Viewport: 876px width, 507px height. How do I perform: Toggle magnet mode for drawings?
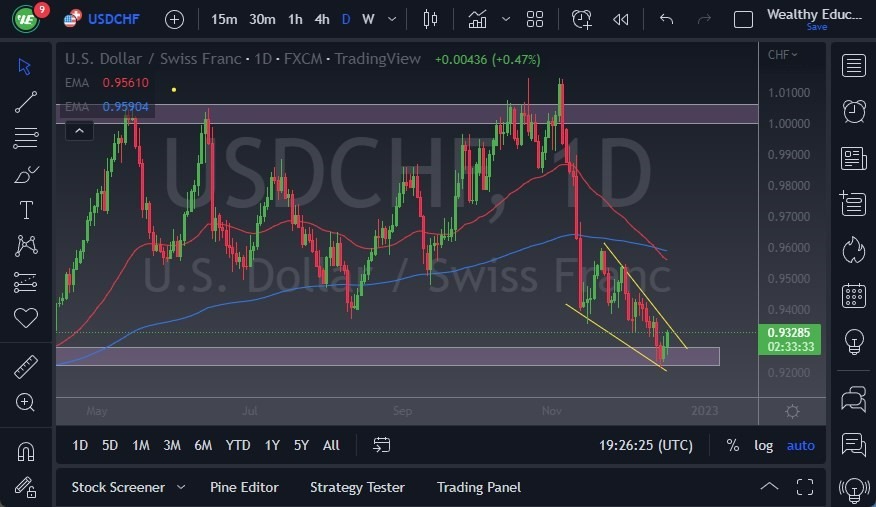[26, 451]
